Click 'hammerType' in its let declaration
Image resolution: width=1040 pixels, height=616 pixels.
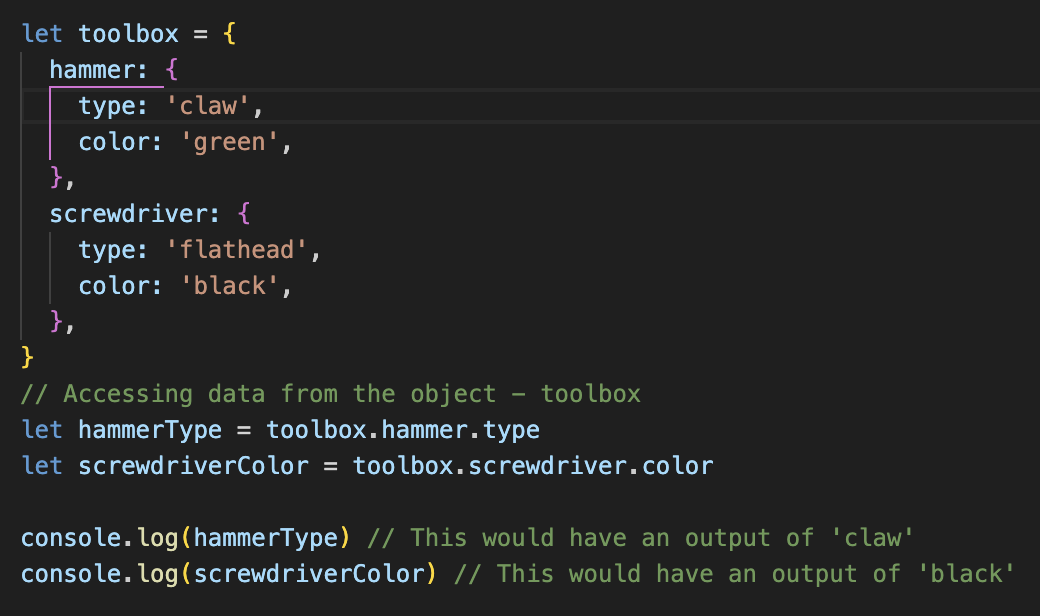150,430
